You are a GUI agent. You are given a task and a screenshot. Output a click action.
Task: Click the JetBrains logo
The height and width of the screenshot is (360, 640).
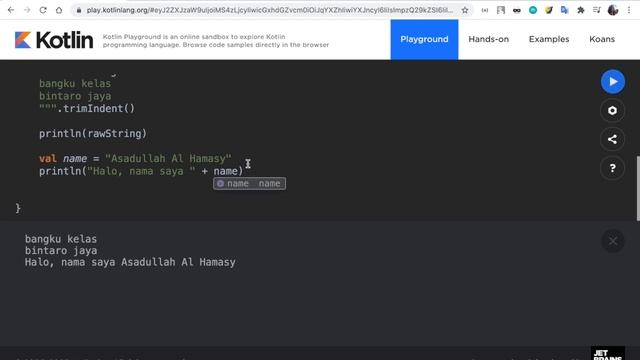pyautogui.click(x=608, y=353)
